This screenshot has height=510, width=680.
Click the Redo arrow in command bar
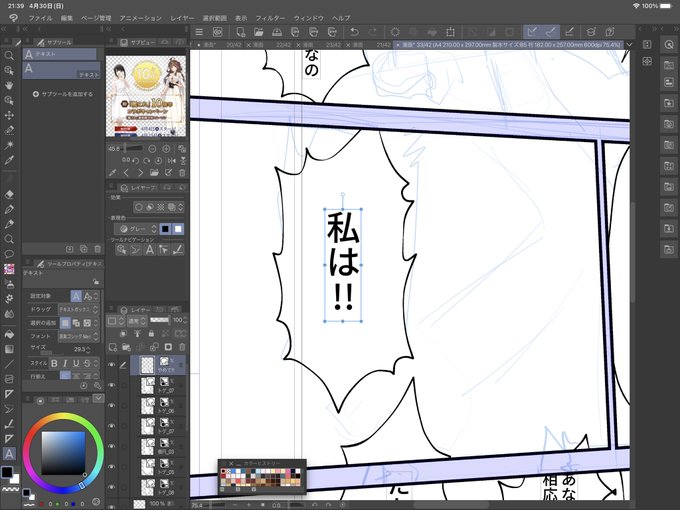click(373, 32)
